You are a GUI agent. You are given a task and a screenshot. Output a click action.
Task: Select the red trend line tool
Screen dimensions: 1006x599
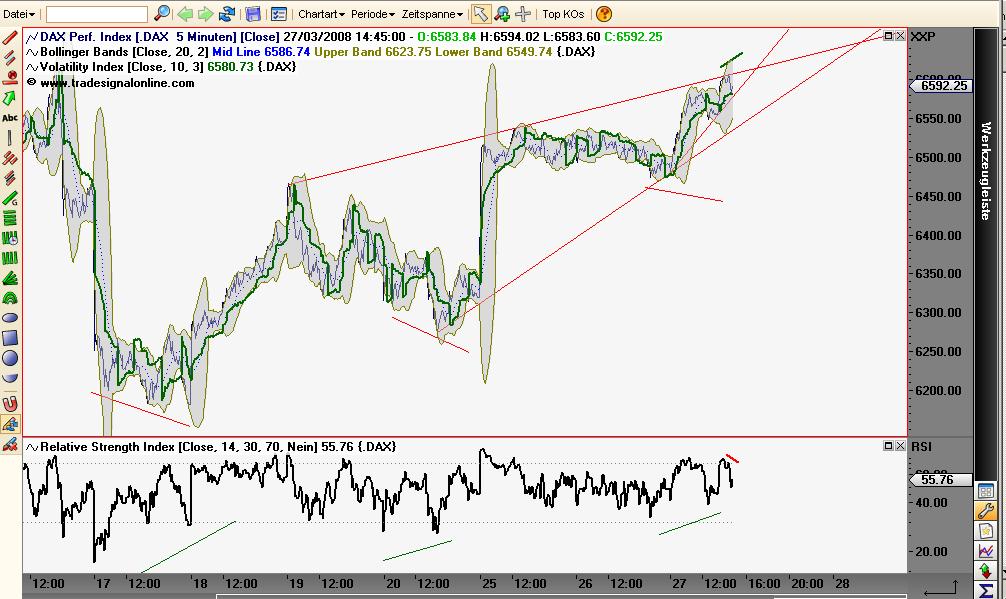click(x=10, y=38)
